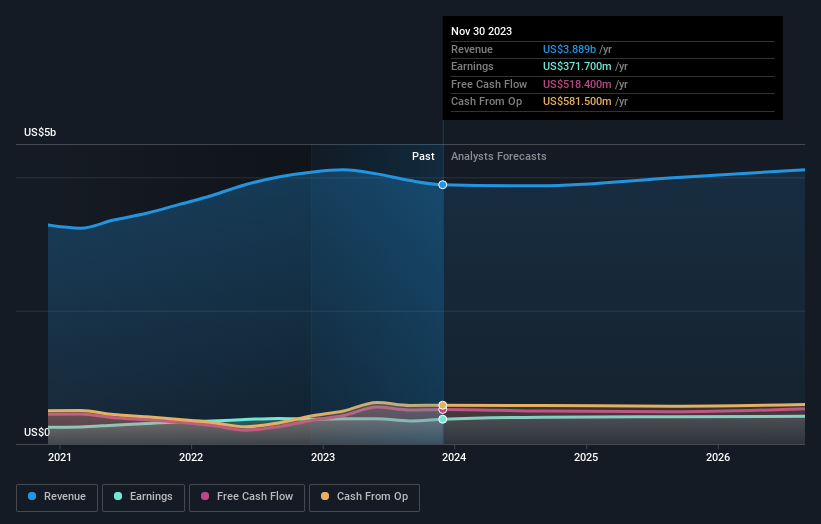This screenshot has width=821, height=524.
Task: Click the US$518.400m free cash flow value
Action: [x=577, y=84]
